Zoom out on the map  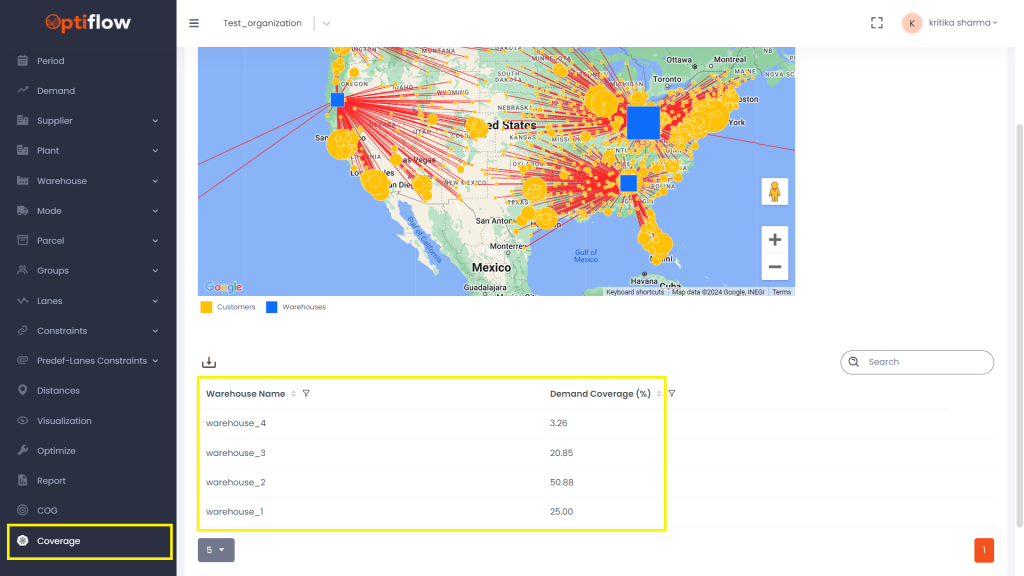pyautogui.click(x=774, y=267)
